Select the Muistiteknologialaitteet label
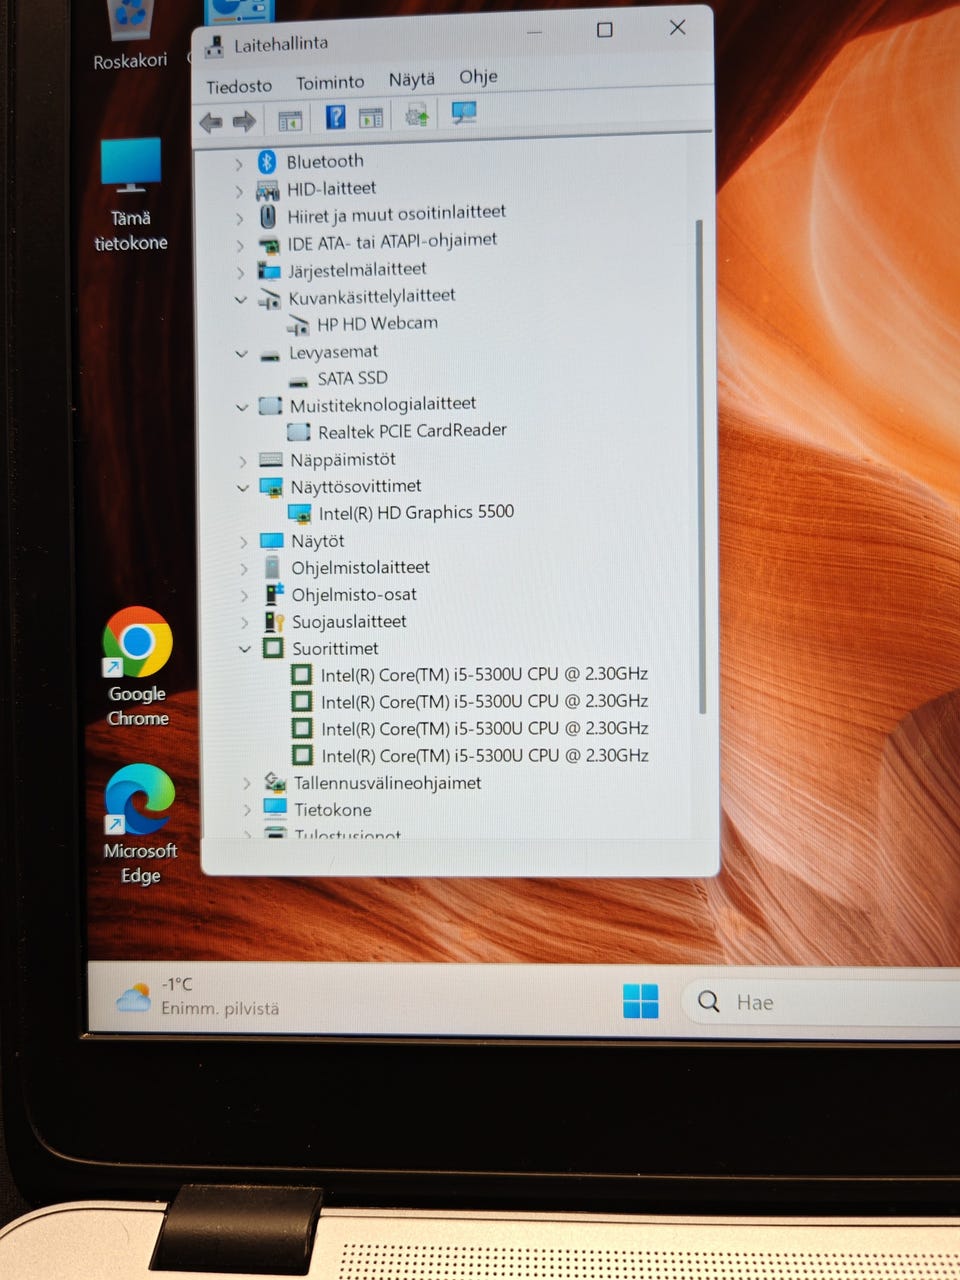The width and height of the screenshot is (960, 1280). tap(383, 405)
